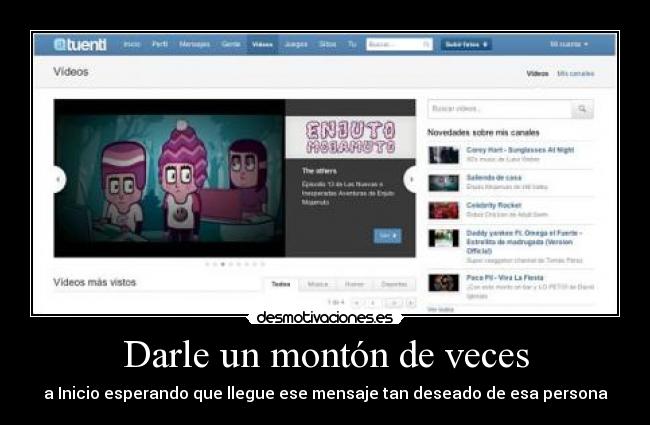Open the Daddy Yankee ft. Omega el Fuerte link

[x=524, y=242]
